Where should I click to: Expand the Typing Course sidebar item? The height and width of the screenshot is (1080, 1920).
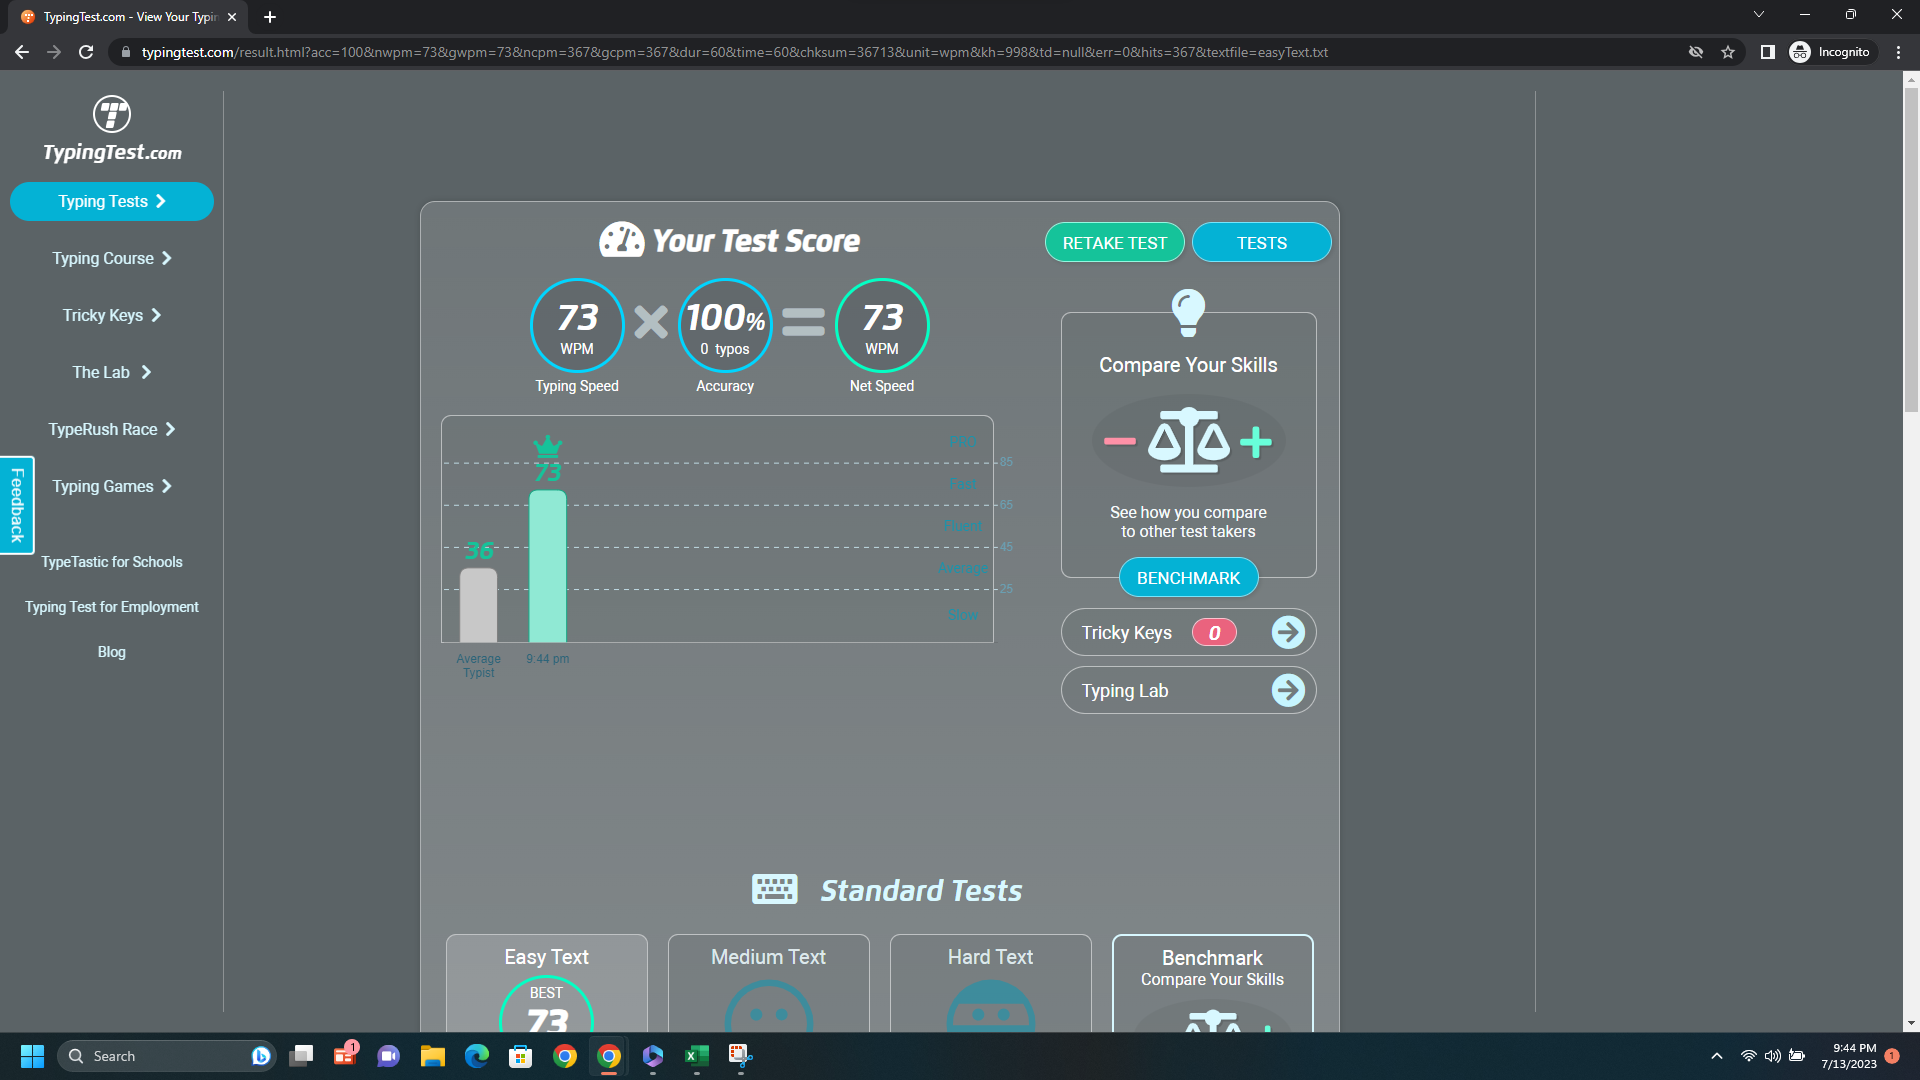click(x=112, y=258)
